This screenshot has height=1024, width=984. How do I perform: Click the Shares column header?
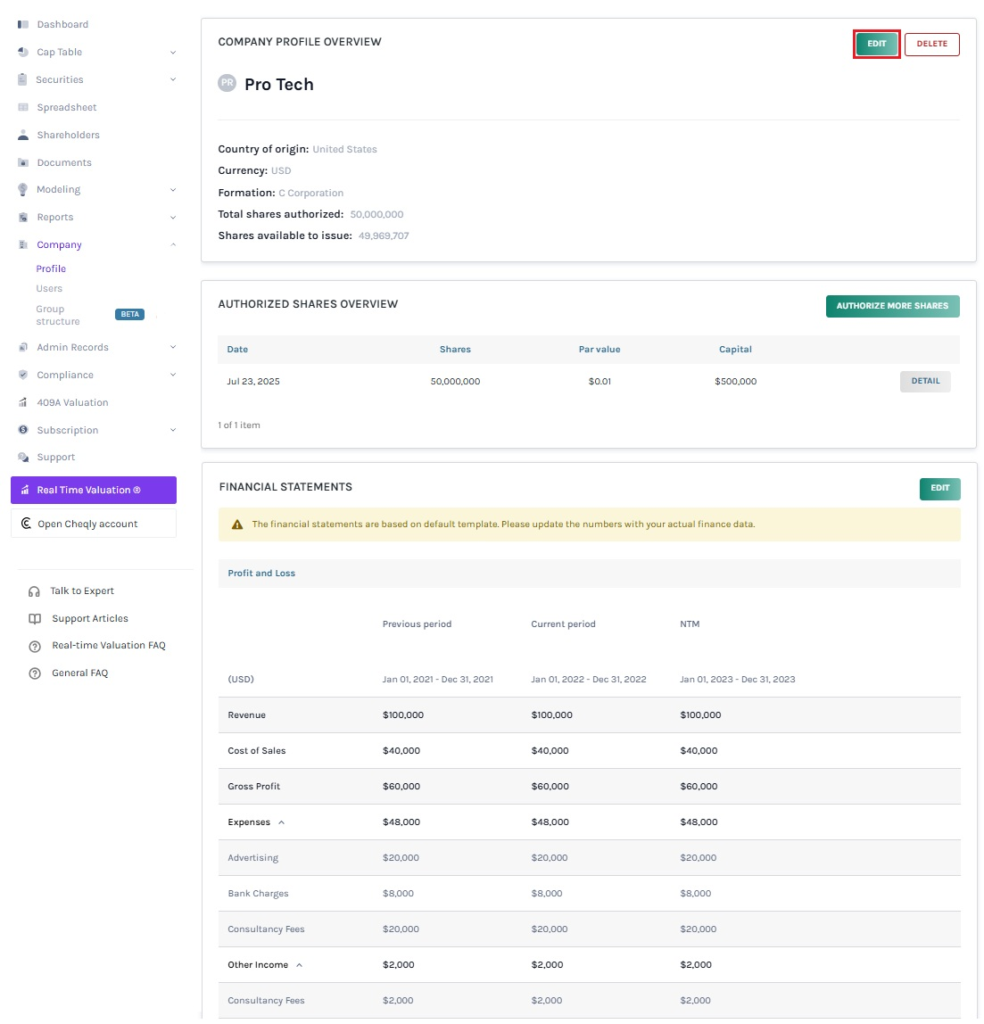[455, 349]
